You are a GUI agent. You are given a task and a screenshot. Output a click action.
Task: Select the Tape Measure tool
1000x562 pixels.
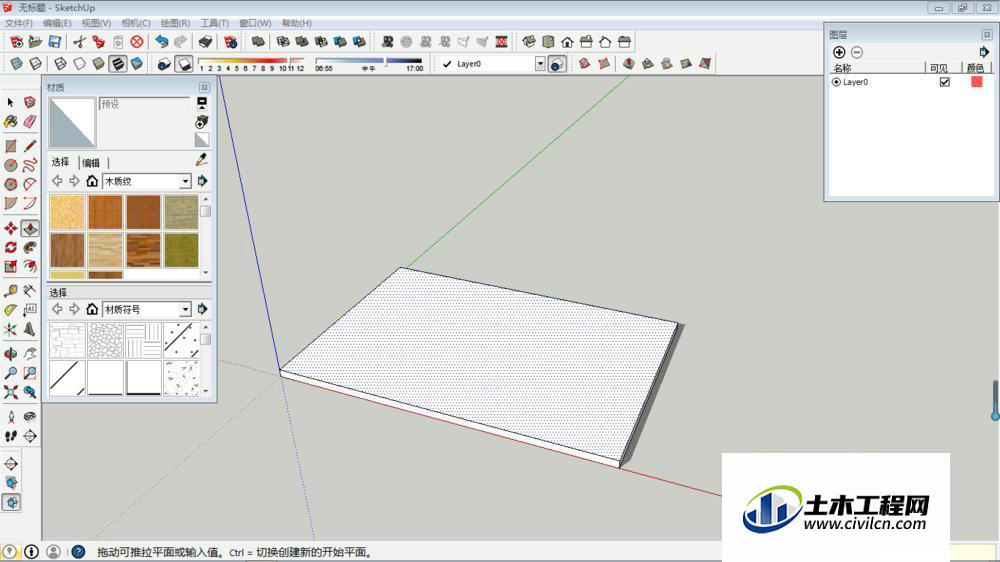10,291
